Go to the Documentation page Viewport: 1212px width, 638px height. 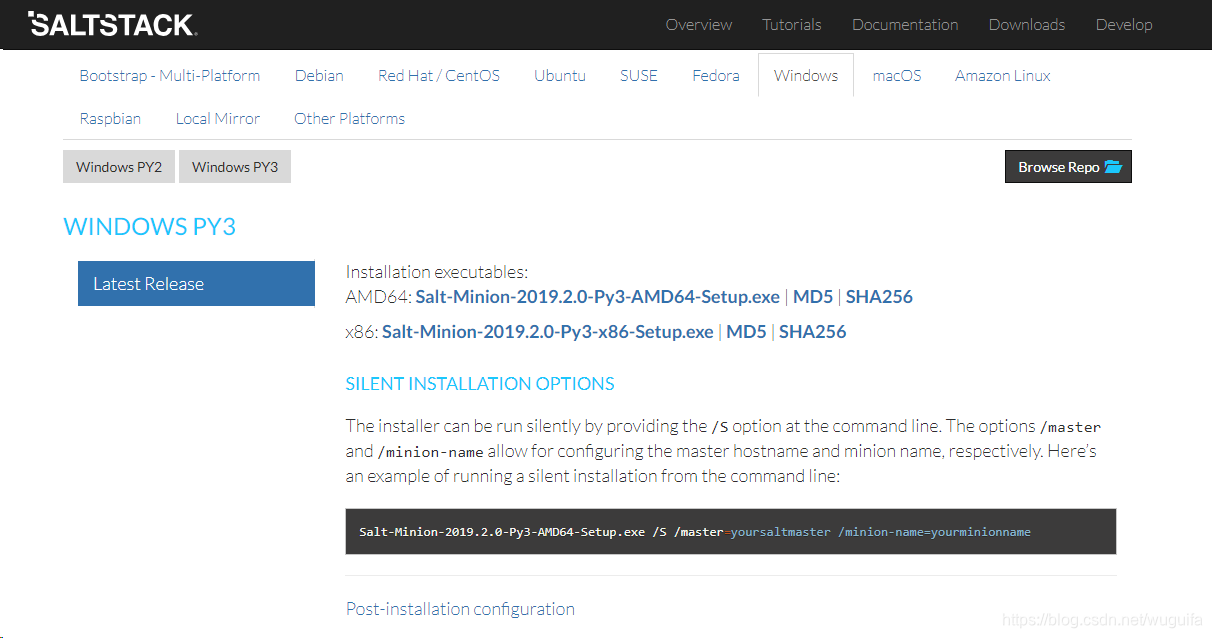(905, 25)
